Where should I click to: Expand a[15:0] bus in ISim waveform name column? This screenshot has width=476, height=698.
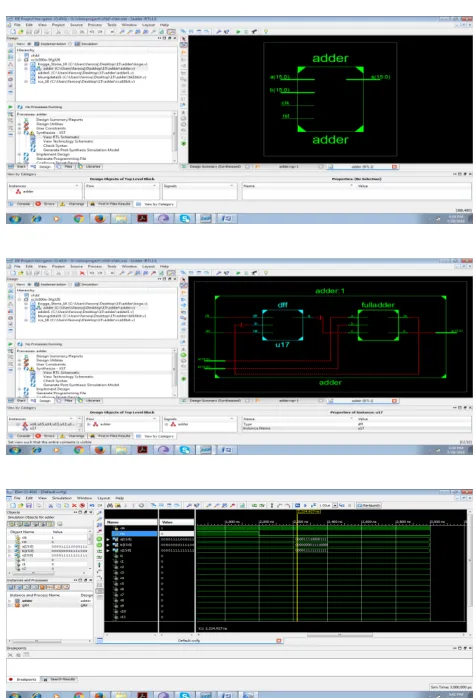tap(108, 539)
